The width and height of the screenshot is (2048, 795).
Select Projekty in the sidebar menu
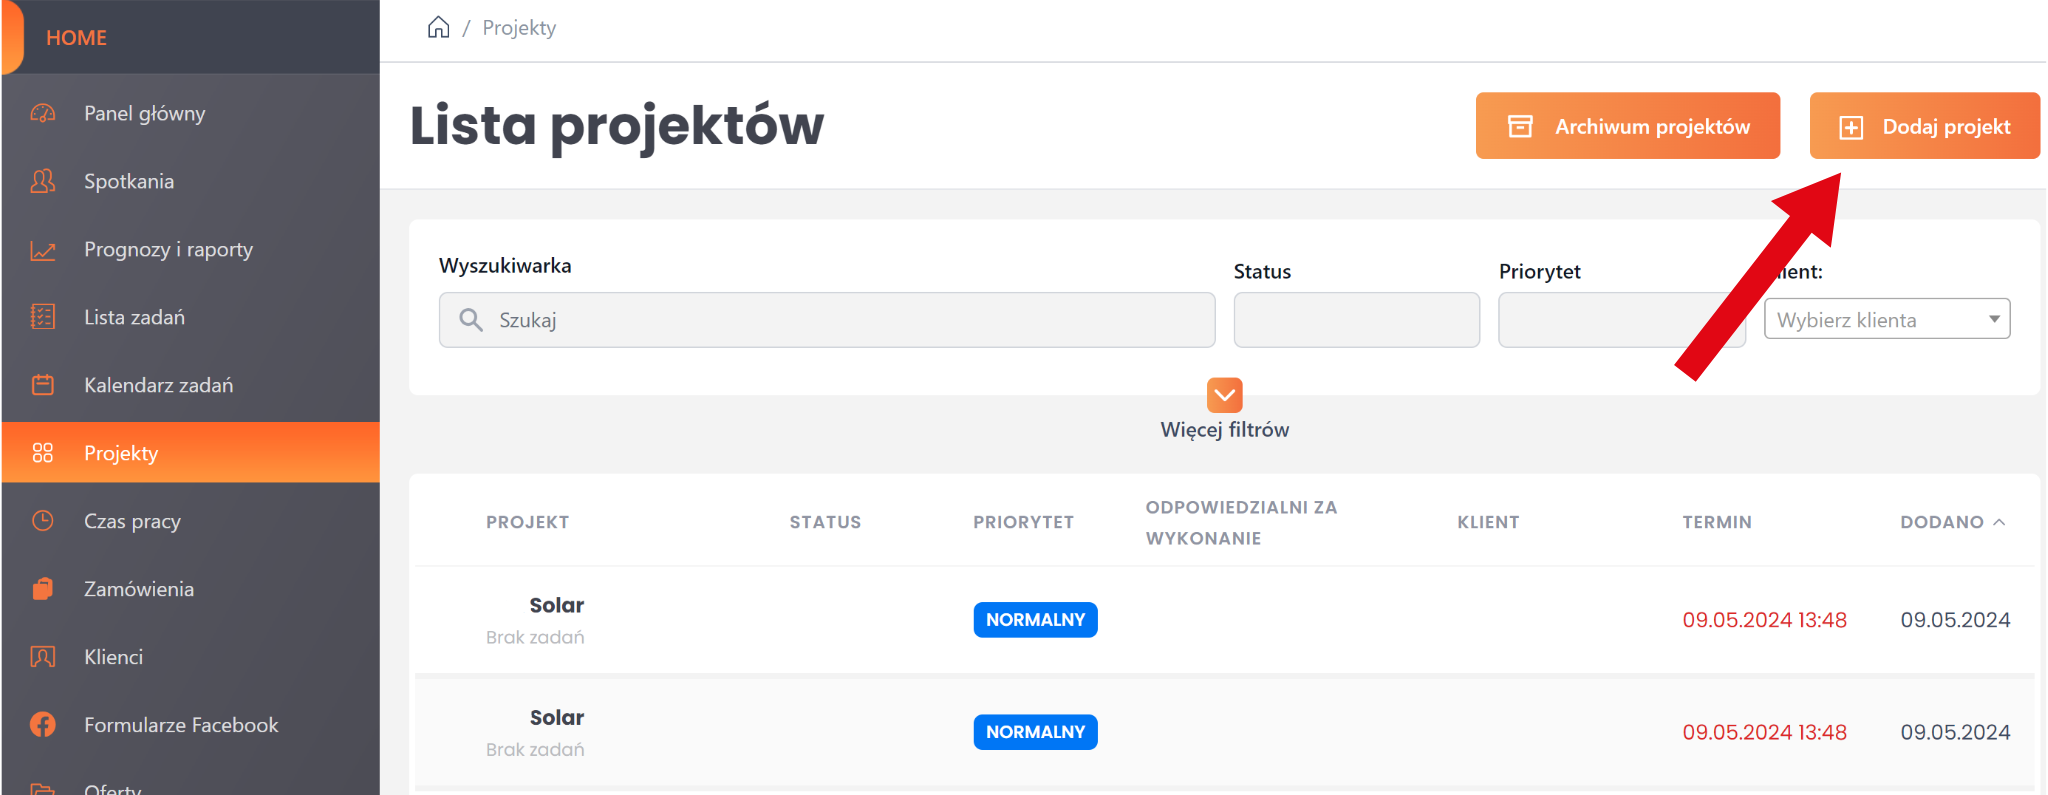pos(121,453)
